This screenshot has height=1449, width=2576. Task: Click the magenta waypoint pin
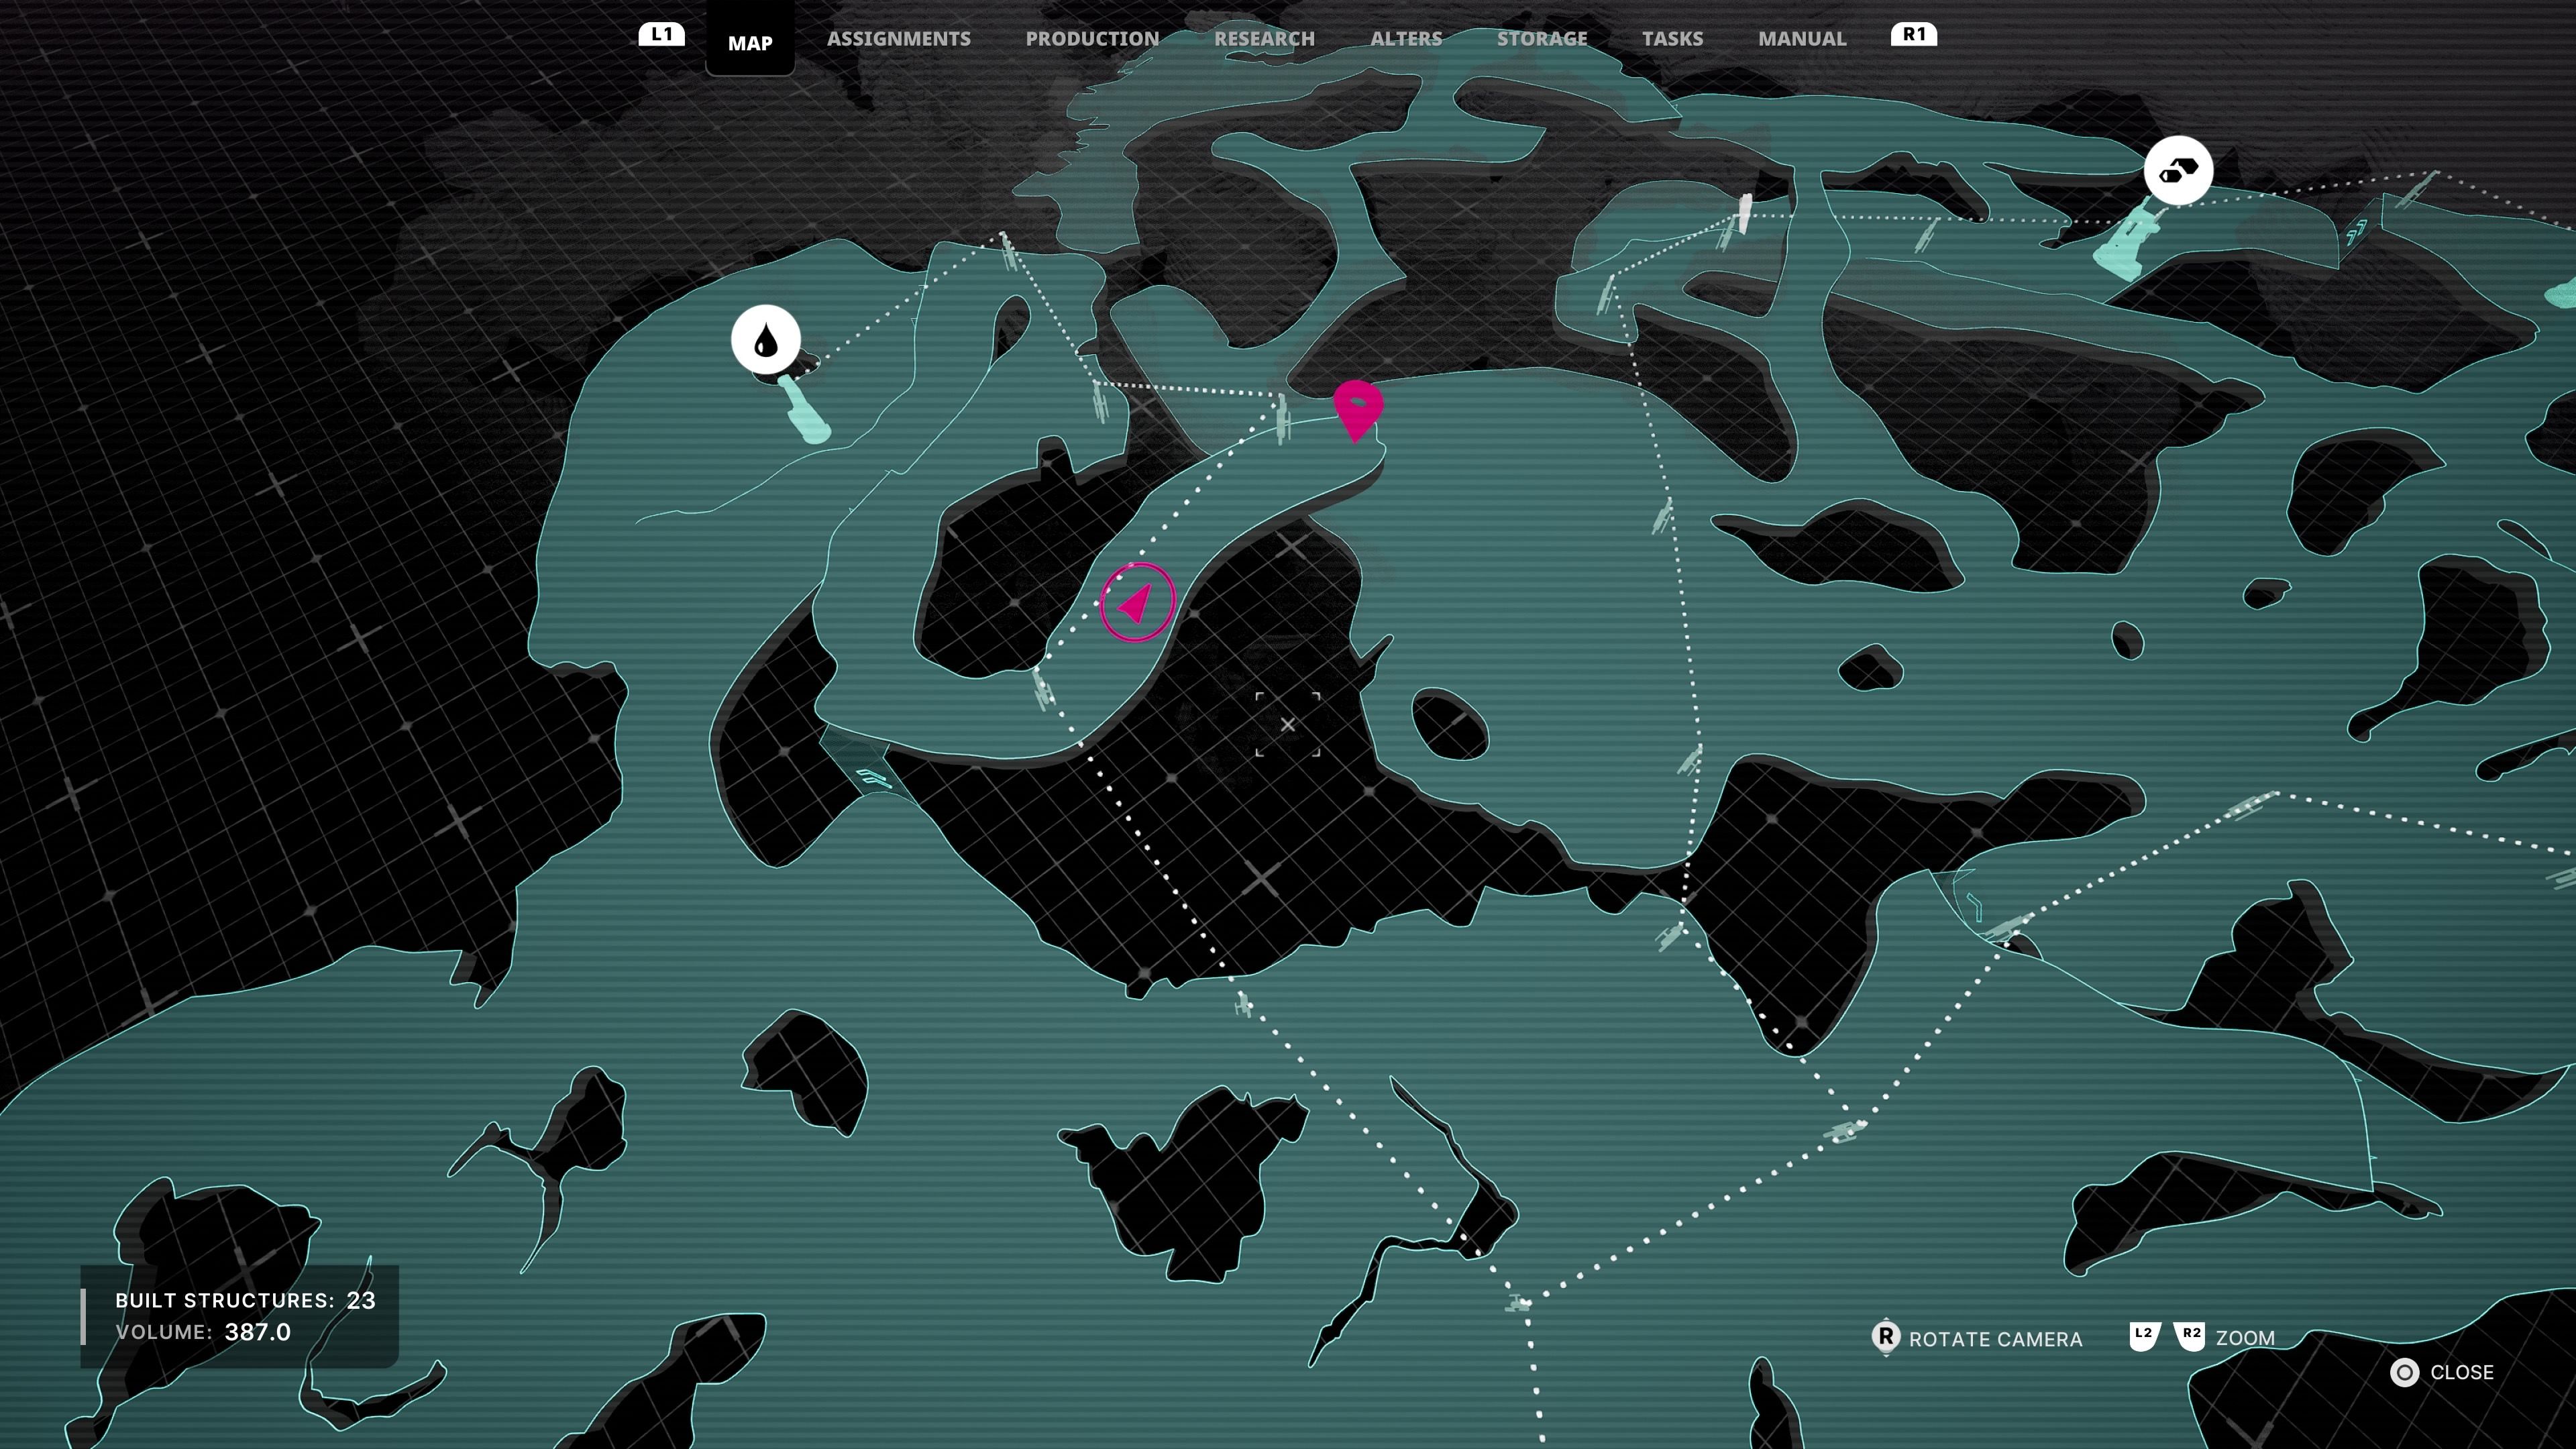click(x=1358, y=410)
